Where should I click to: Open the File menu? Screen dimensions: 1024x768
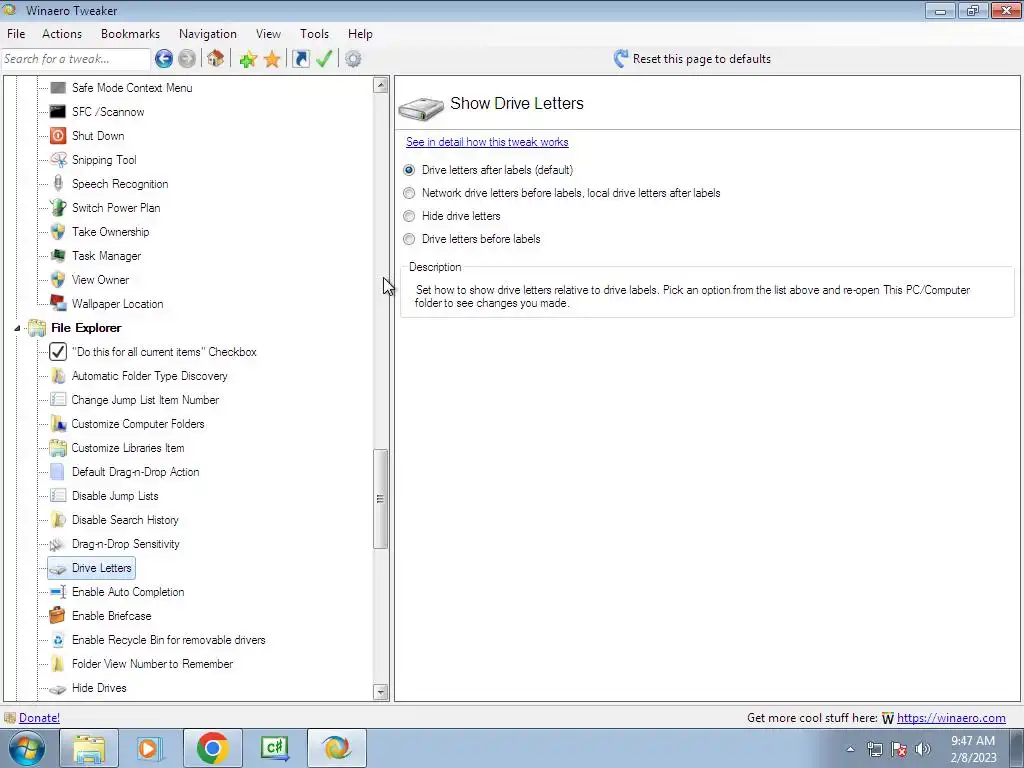click(x=16, y=34)
